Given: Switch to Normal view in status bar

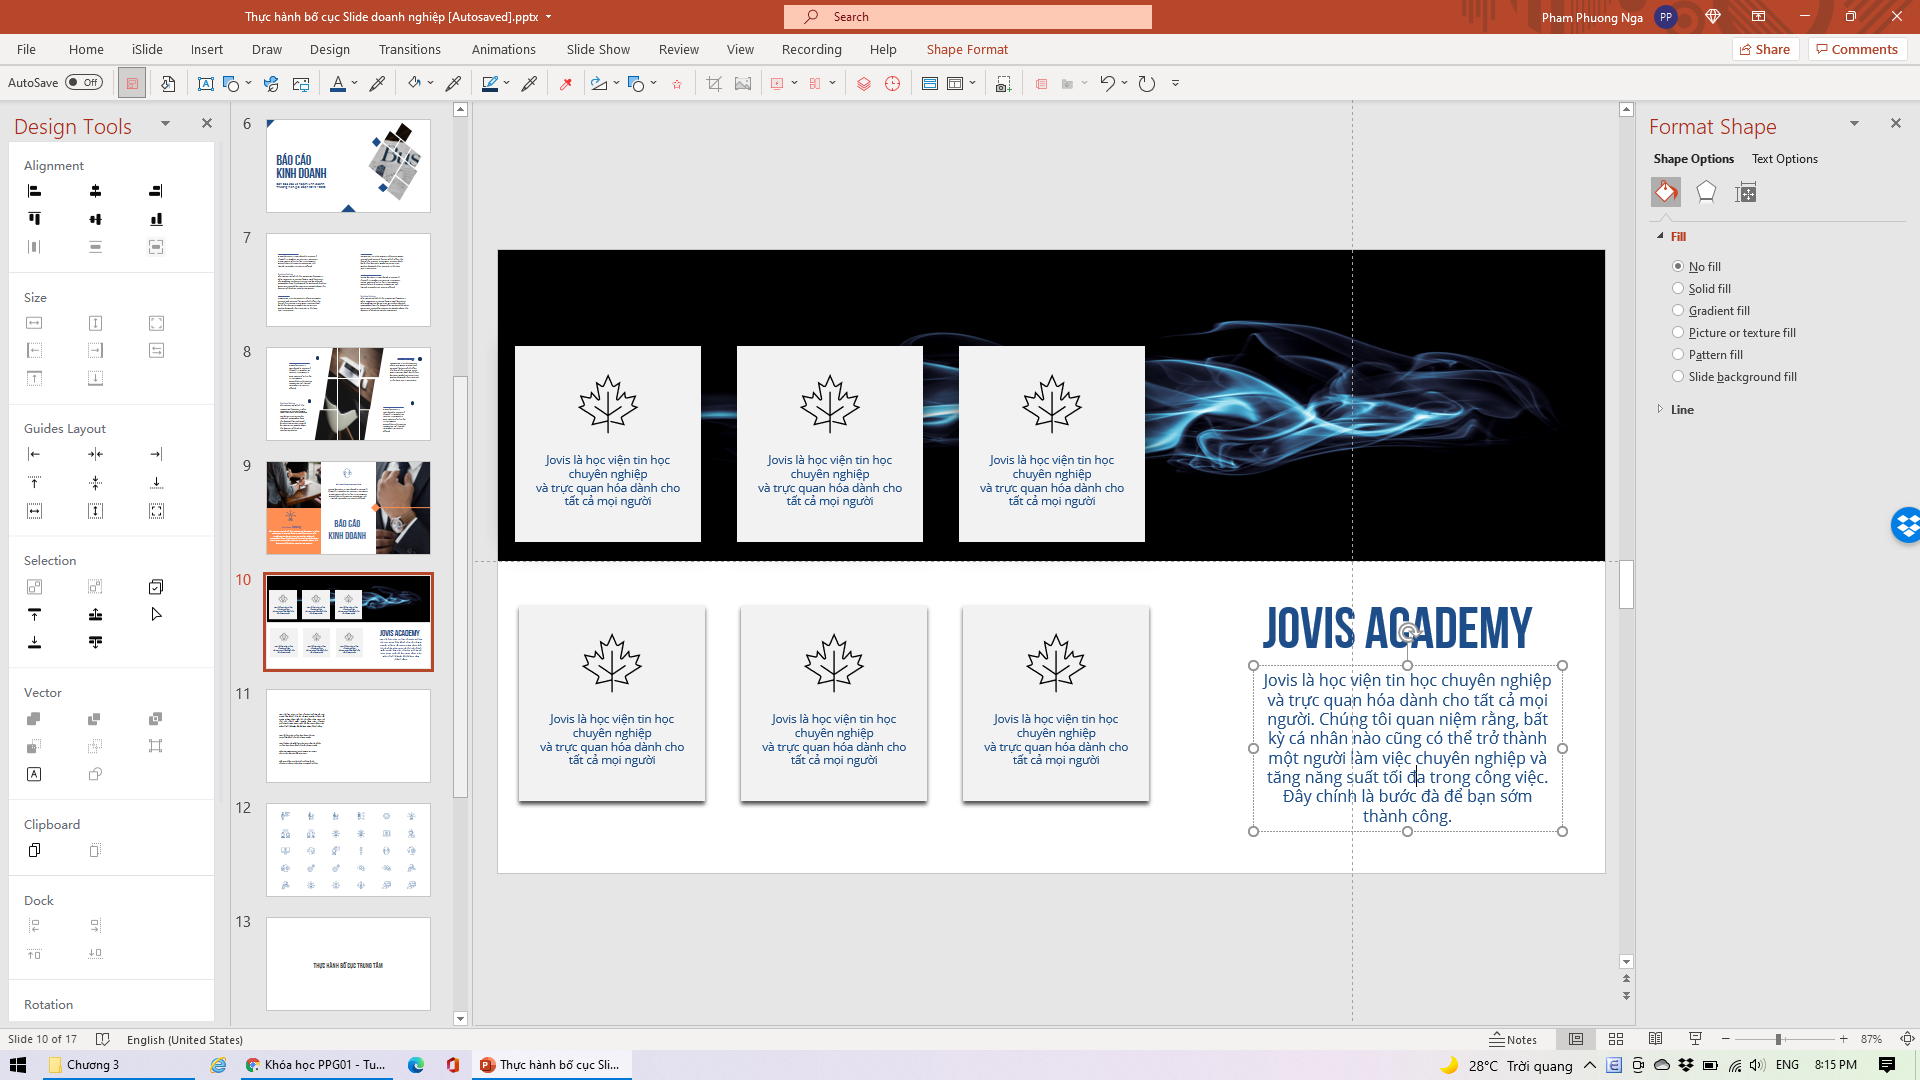Looking at the screenshot, I should point(1576,1039).
